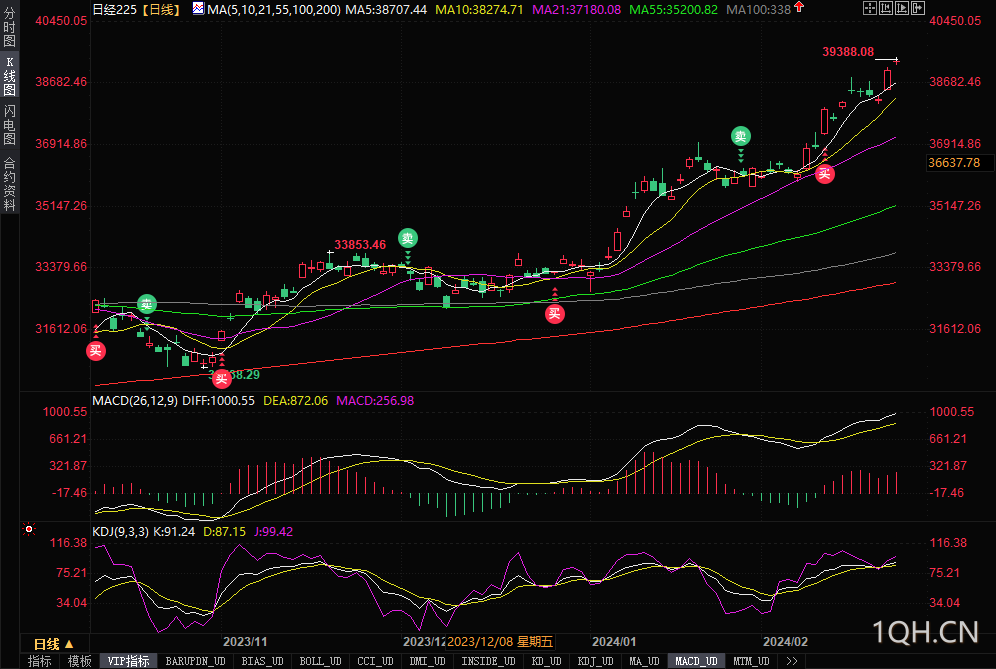Open the 分时图 view in the sidebar
This screenshot has height=669, width=996.
pyautogui.click(x=10, y=26)
